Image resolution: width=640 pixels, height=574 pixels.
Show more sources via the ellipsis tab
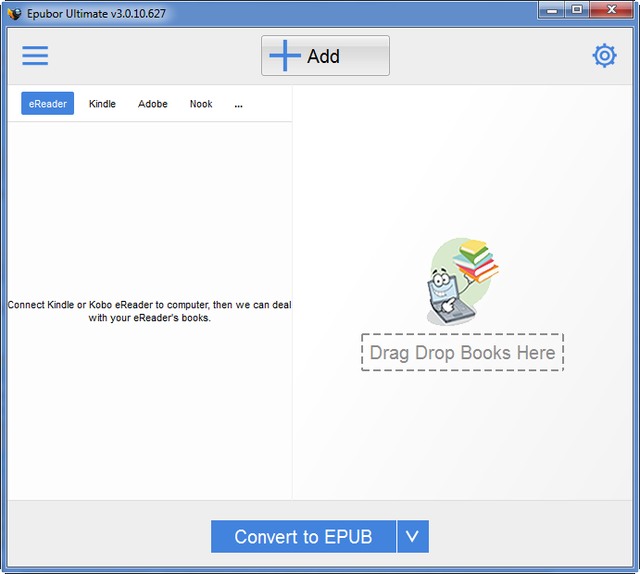coord(238,104)
